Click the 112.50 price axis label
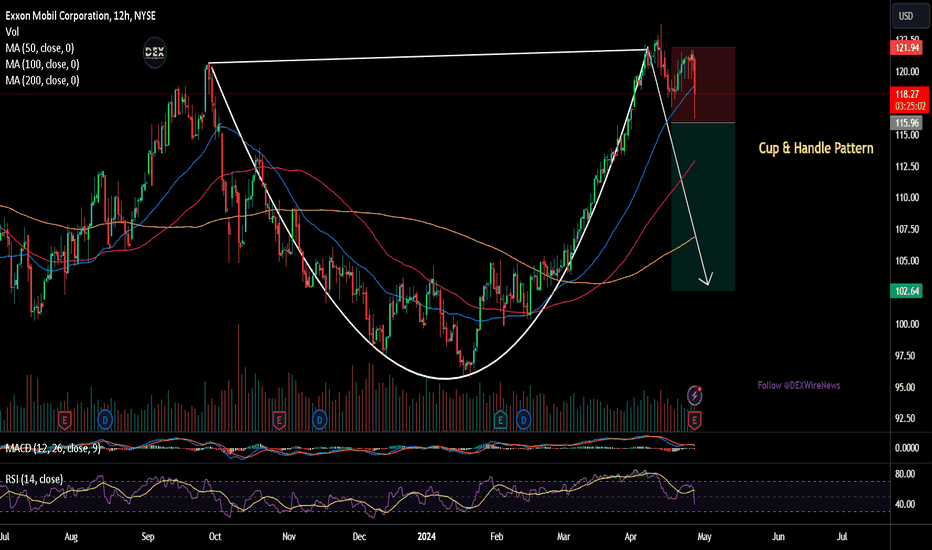 tap(907, 166)
